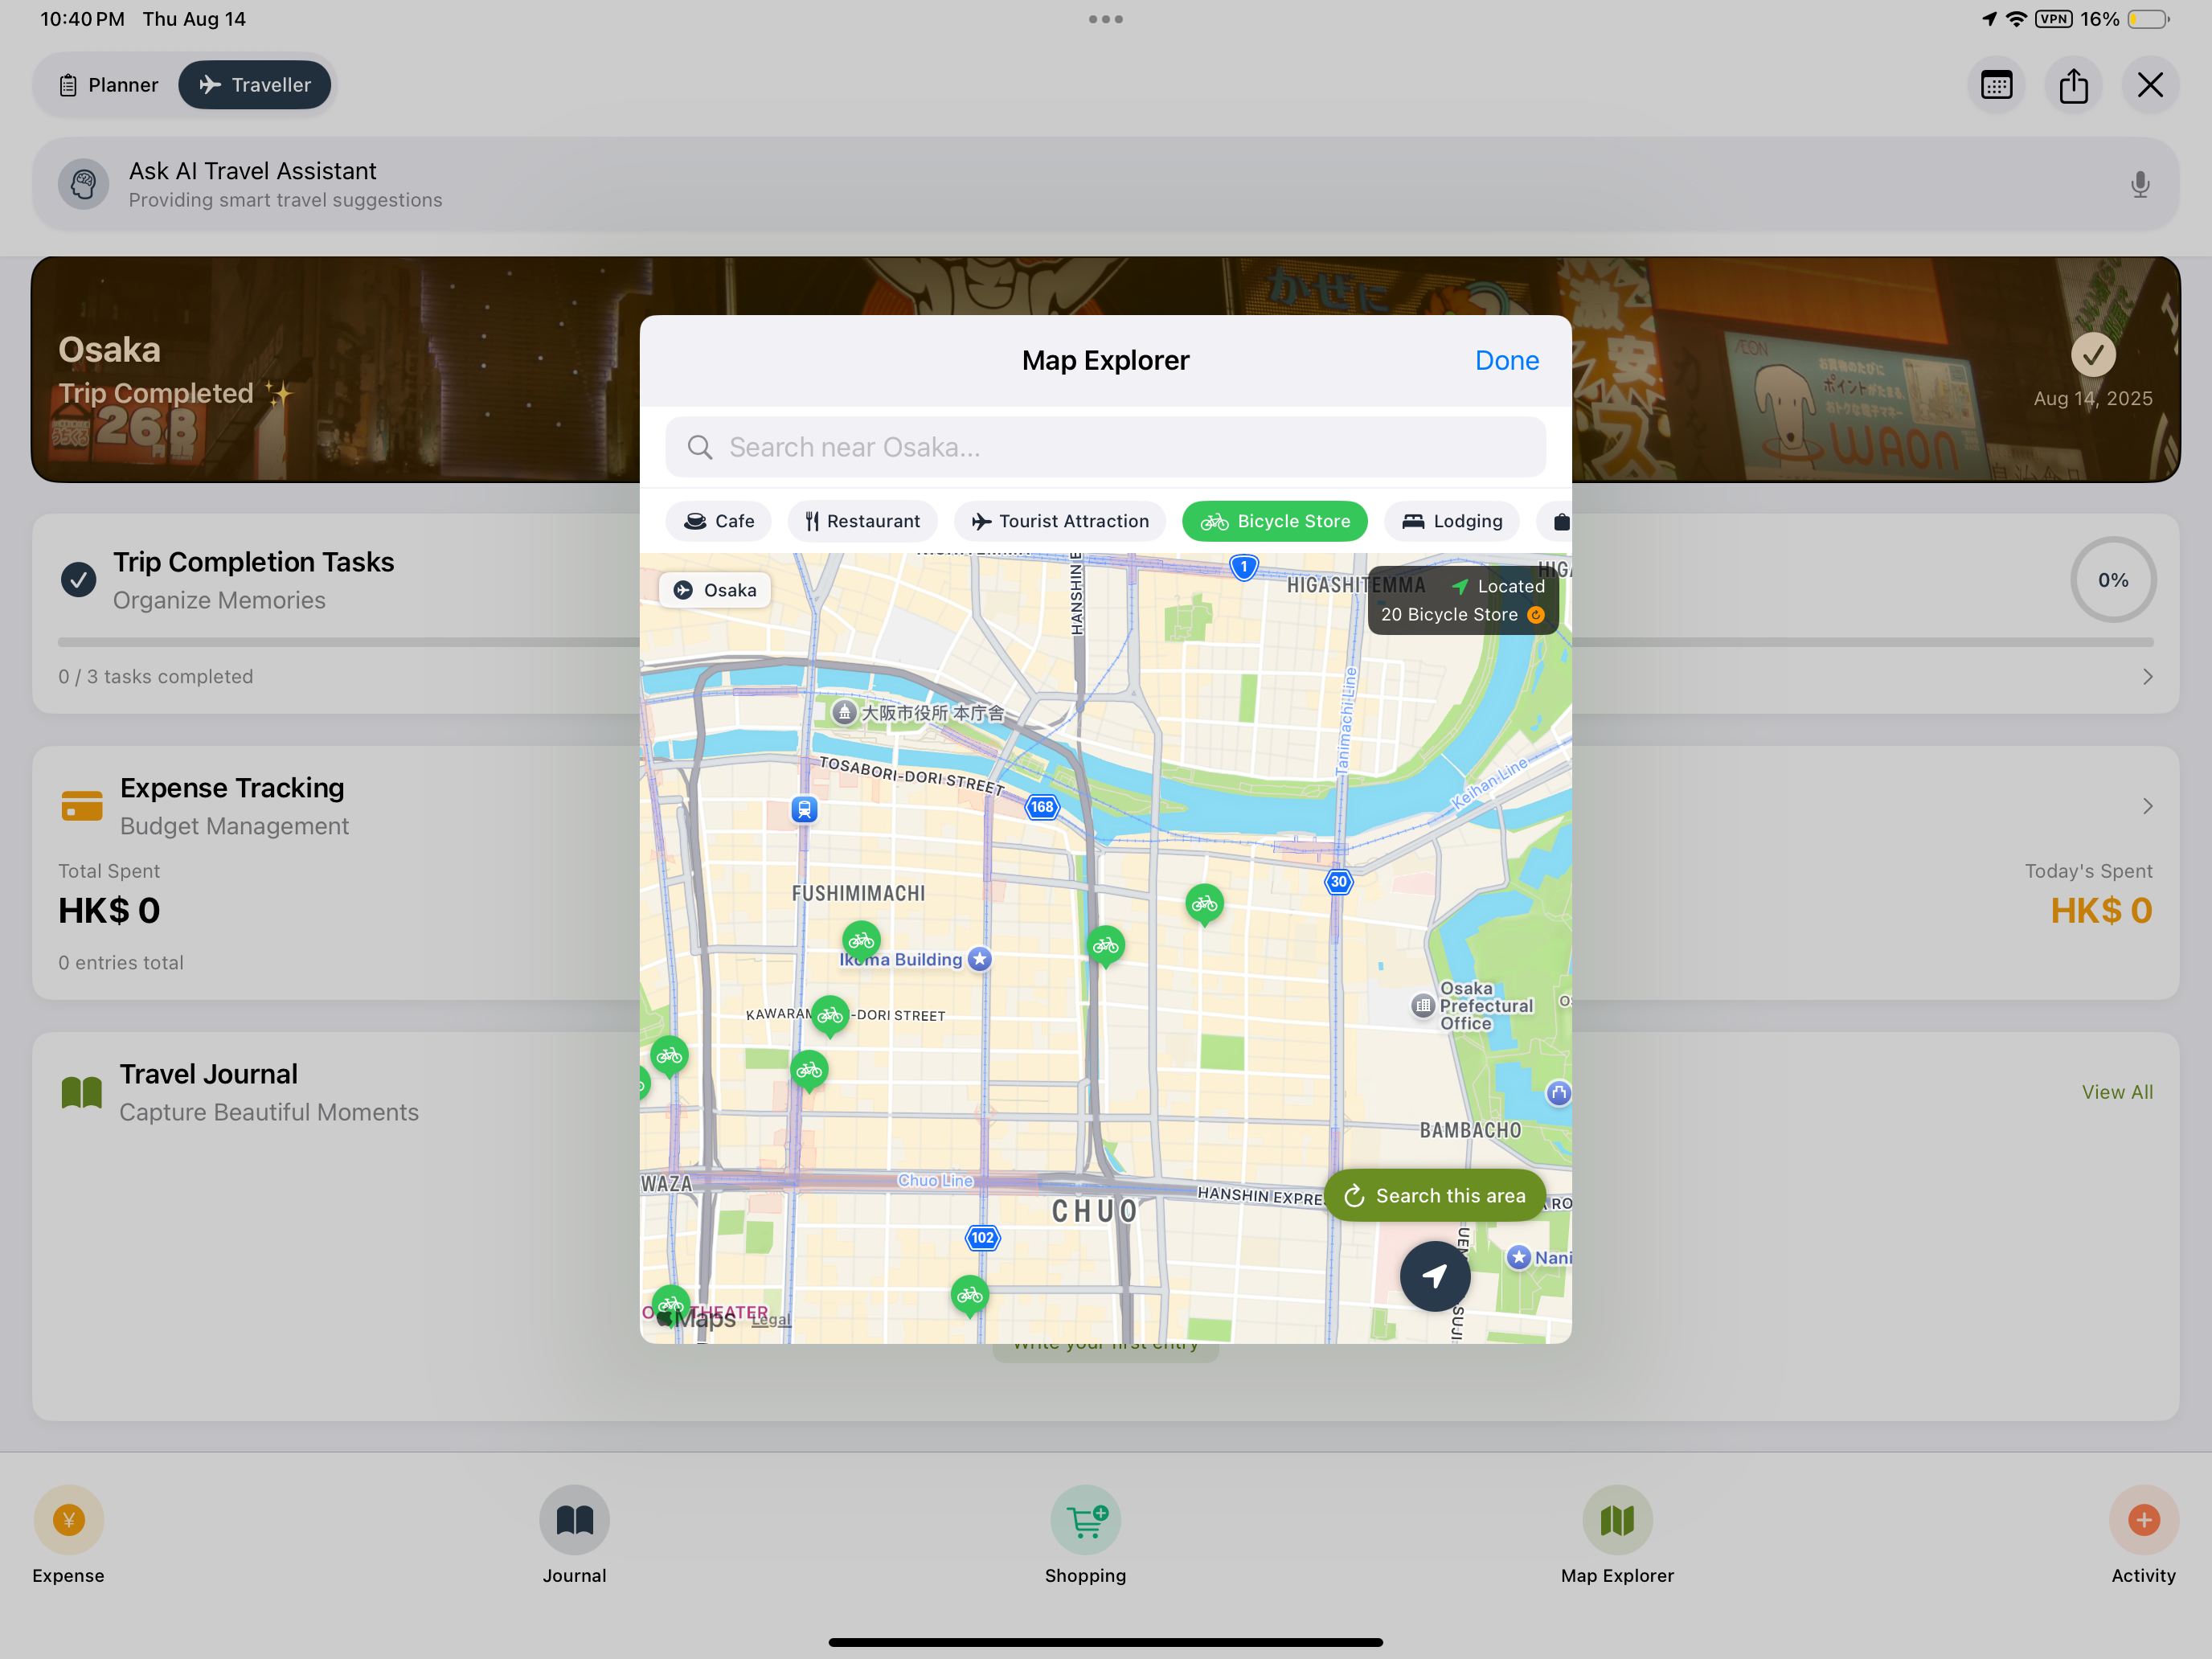
Task: Open Legal link on map
Action: (x=771, y=1319)
